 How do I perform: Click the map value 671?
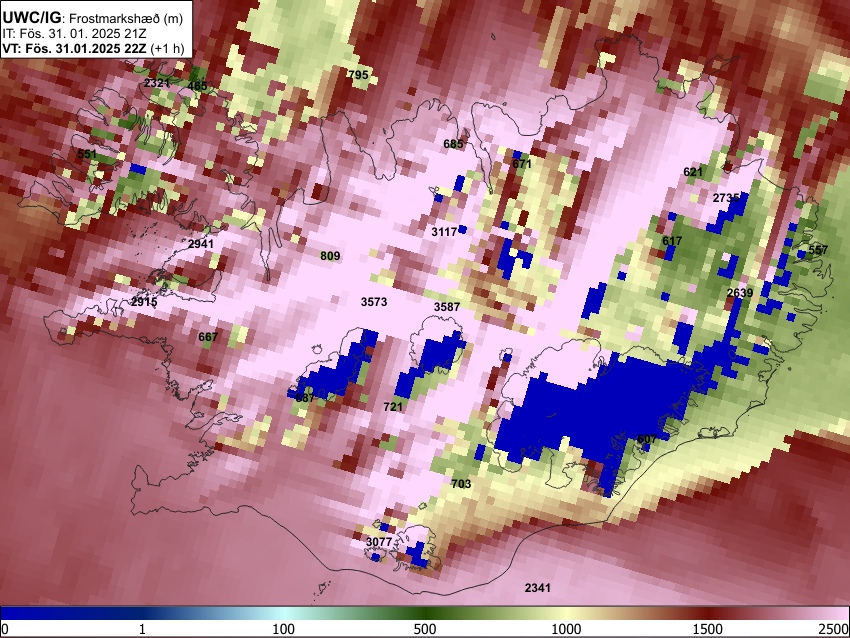point(521,164)
